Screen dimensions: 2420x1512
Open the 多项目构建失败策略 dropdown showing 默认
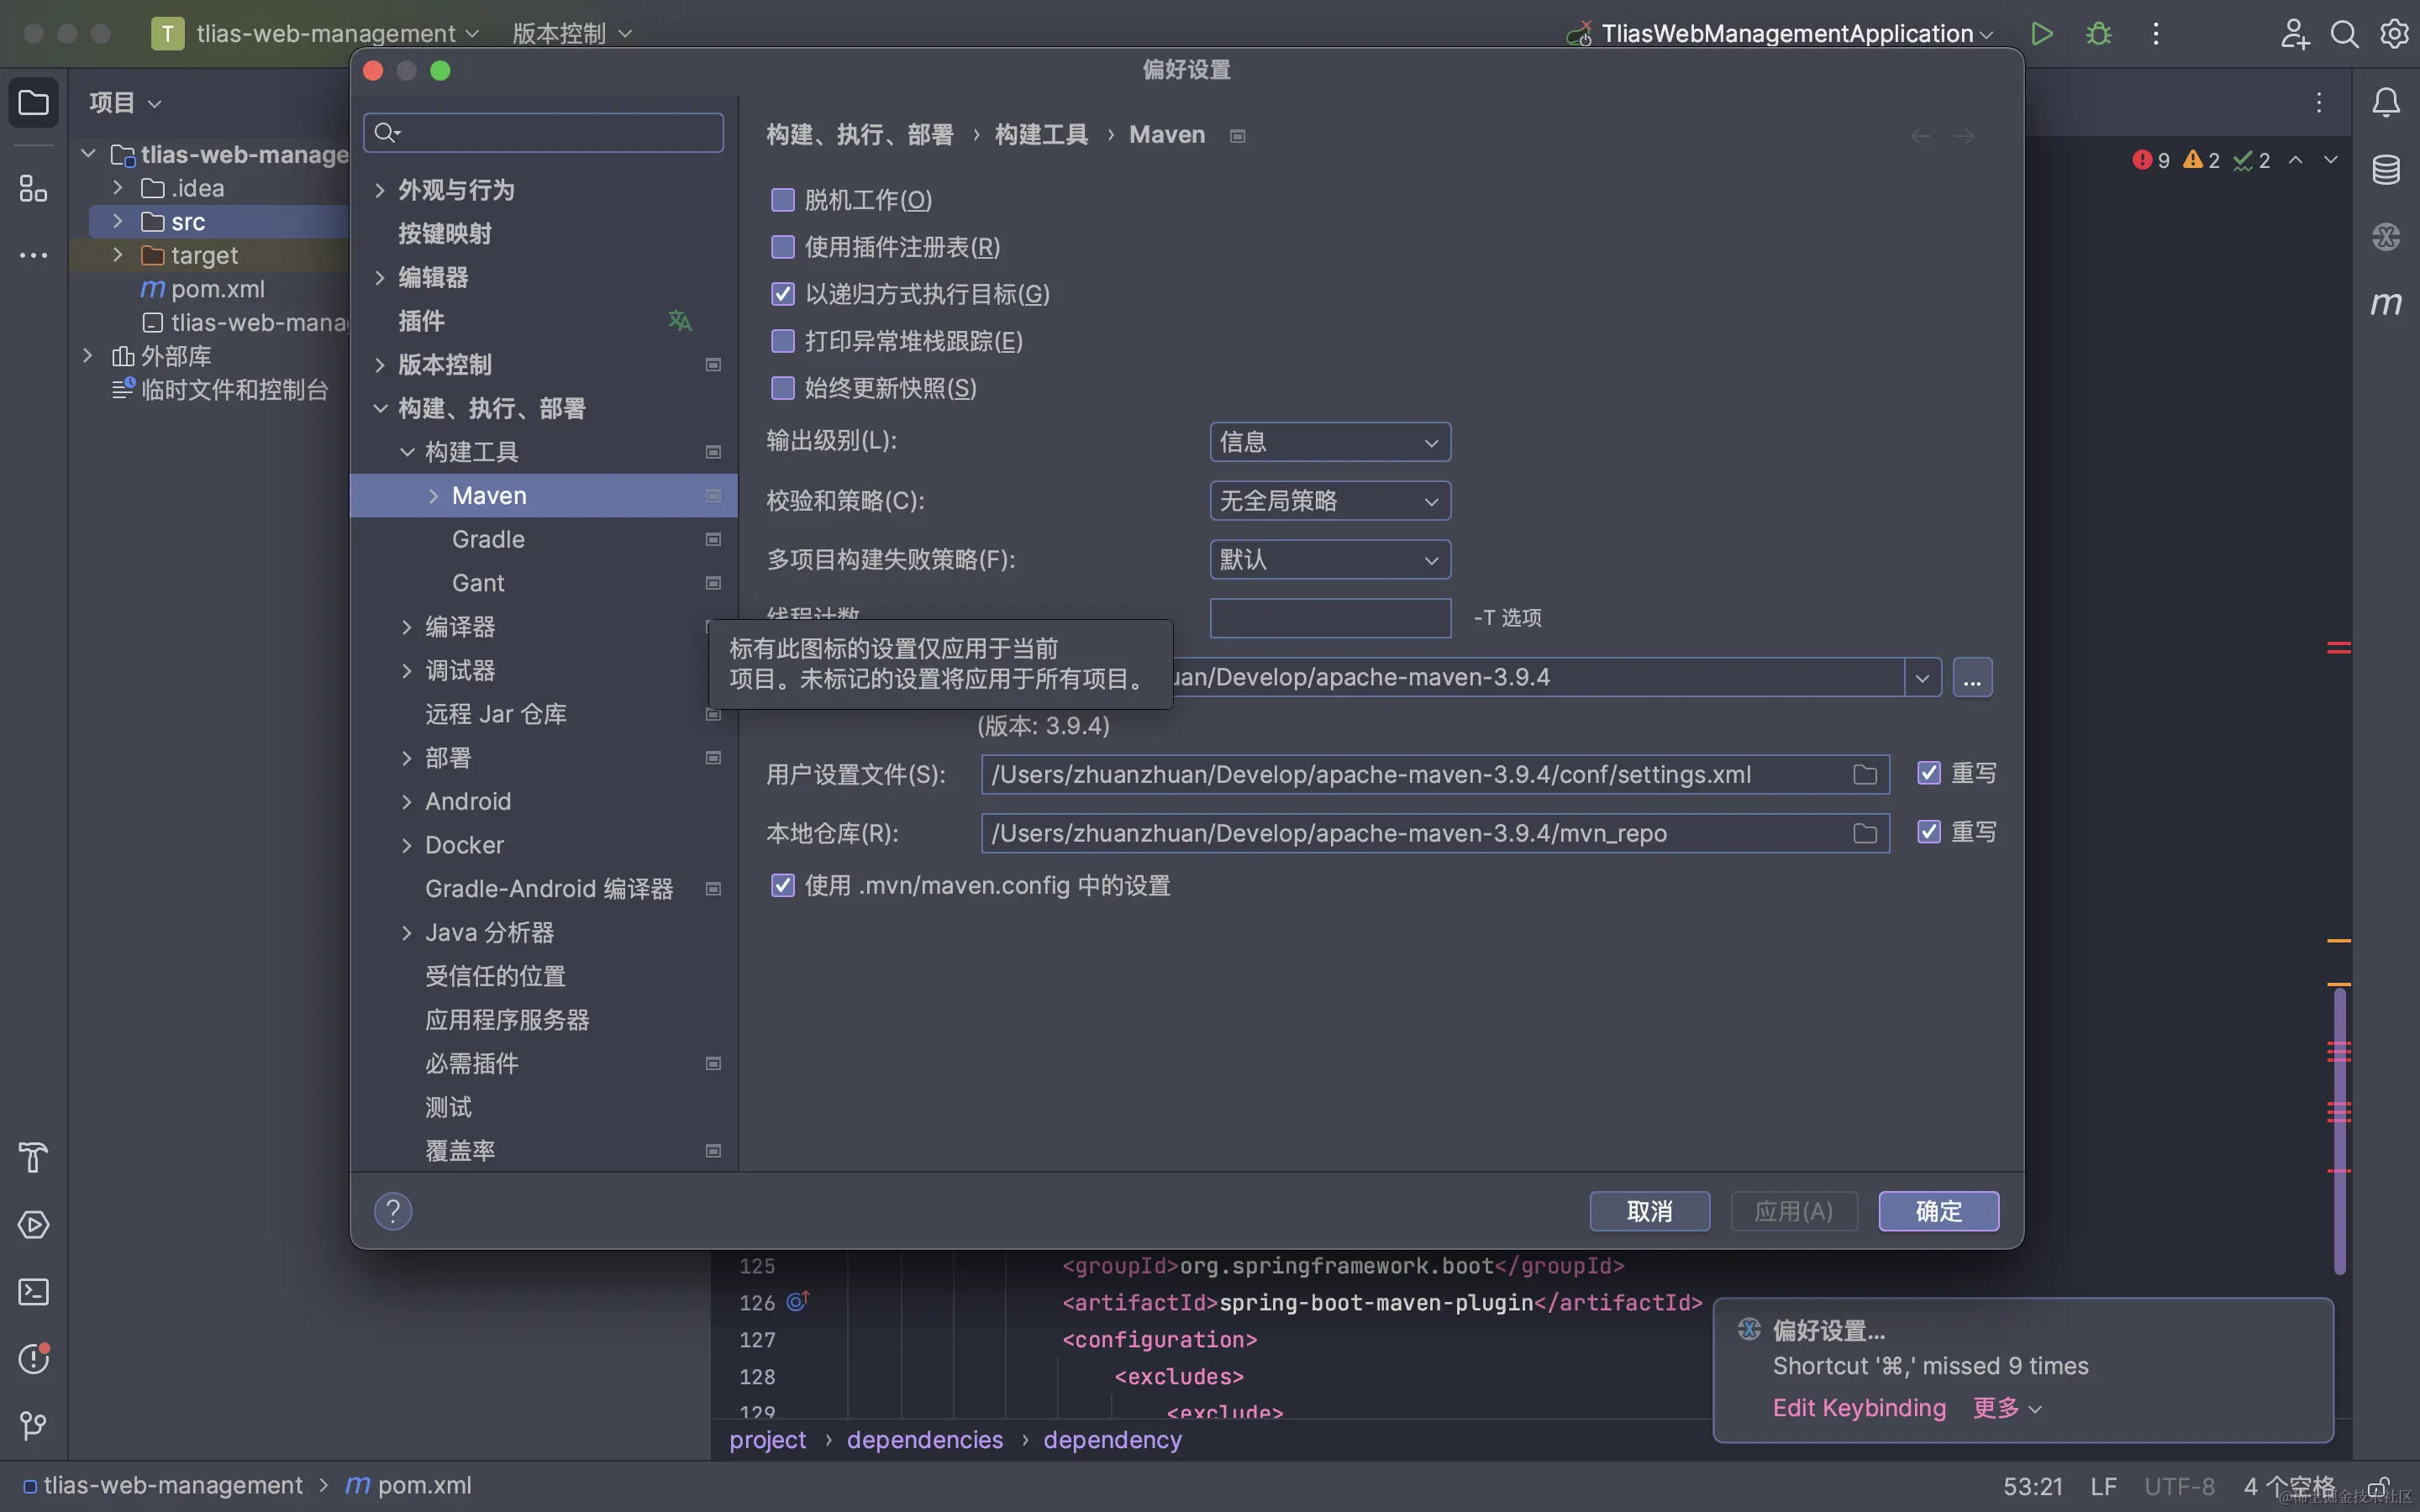tap(1329, 559)
